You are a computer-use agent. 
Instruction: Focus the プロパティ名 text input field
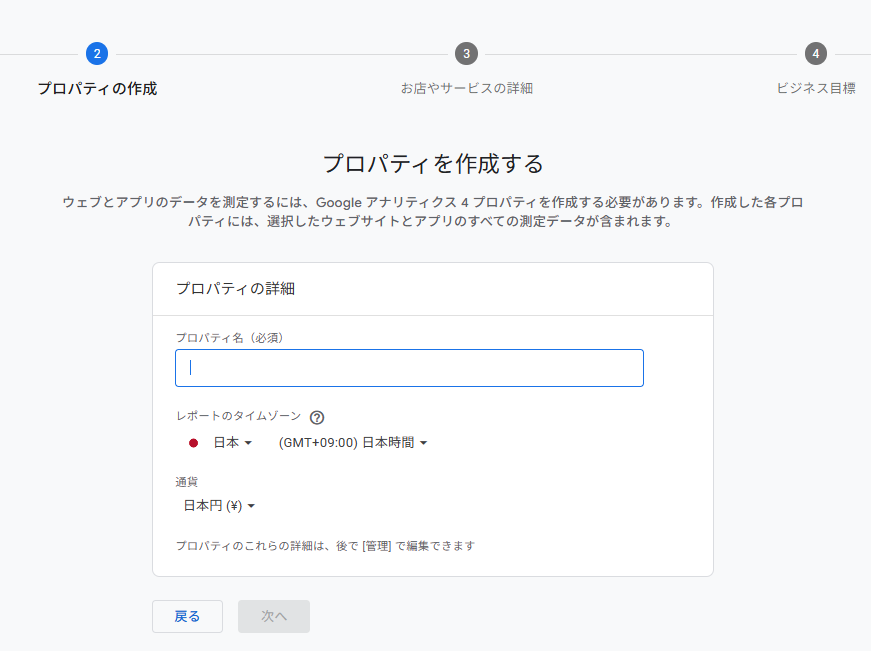coord(409,368)
